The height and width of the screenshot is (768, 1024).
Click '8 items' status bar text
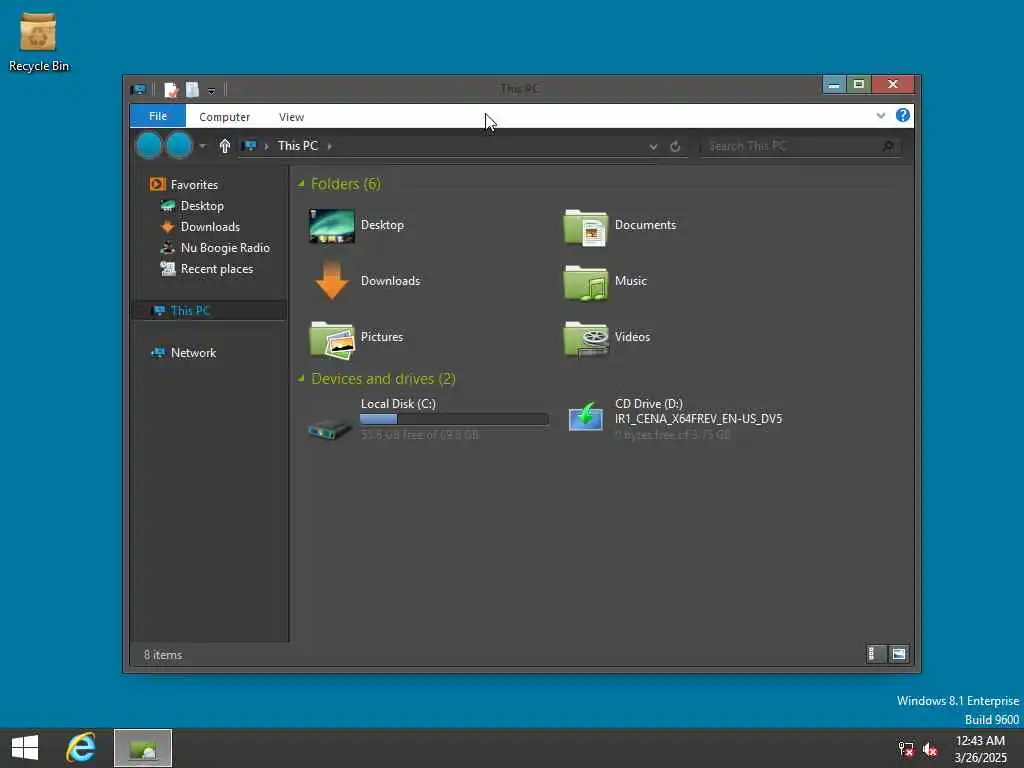(163, 654)
